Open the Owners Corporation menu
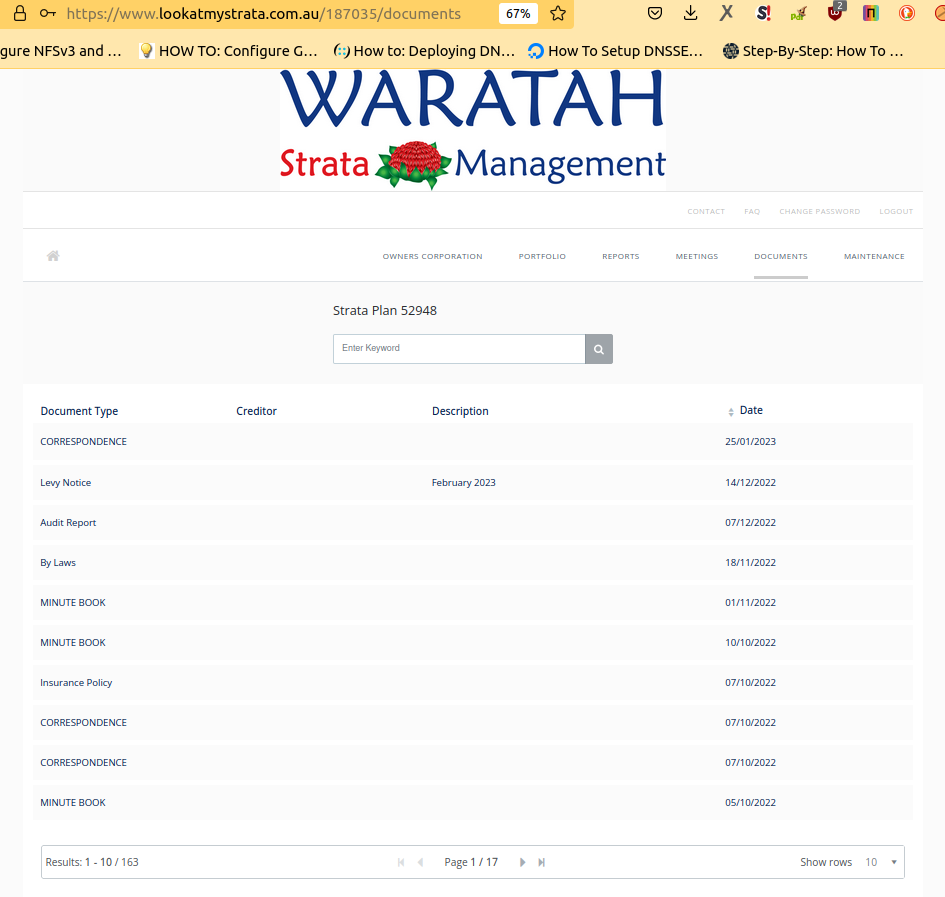 pos(432,257)
